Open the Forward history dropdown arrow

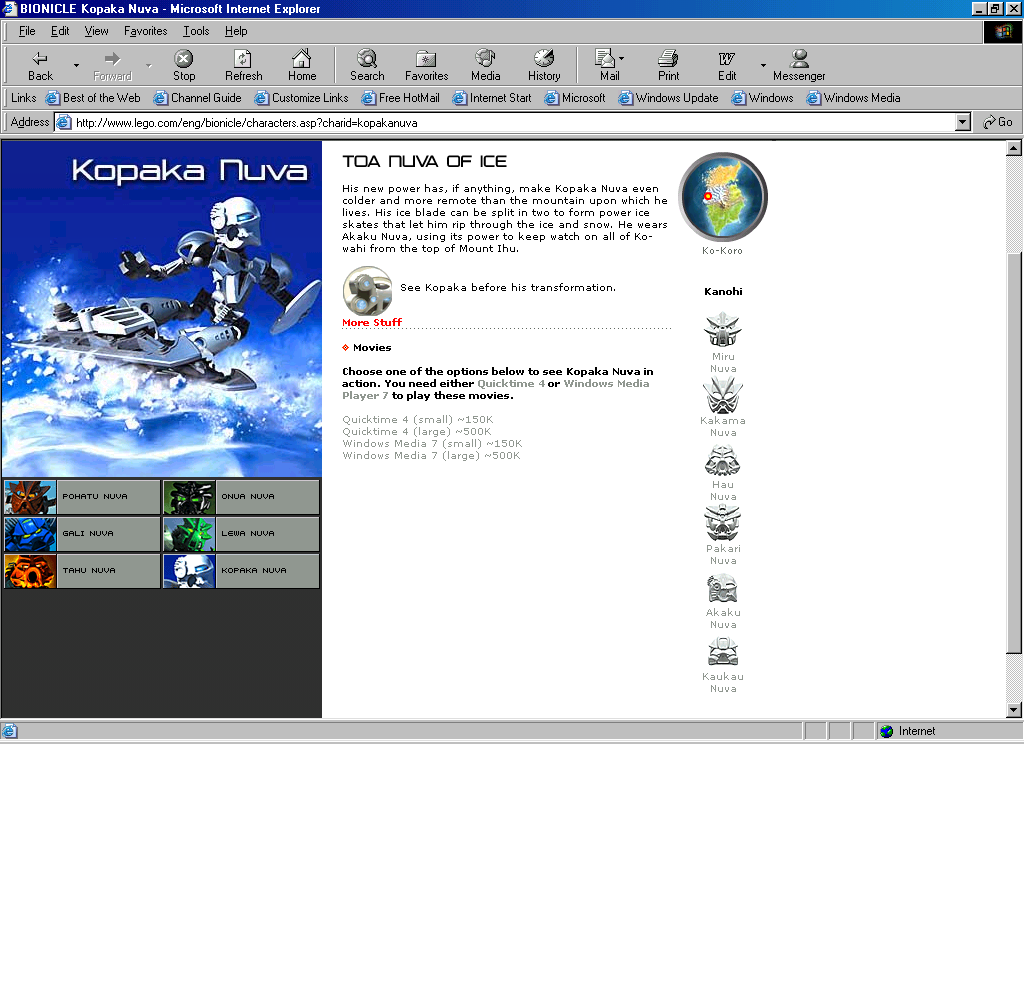[x=149, y=65]
